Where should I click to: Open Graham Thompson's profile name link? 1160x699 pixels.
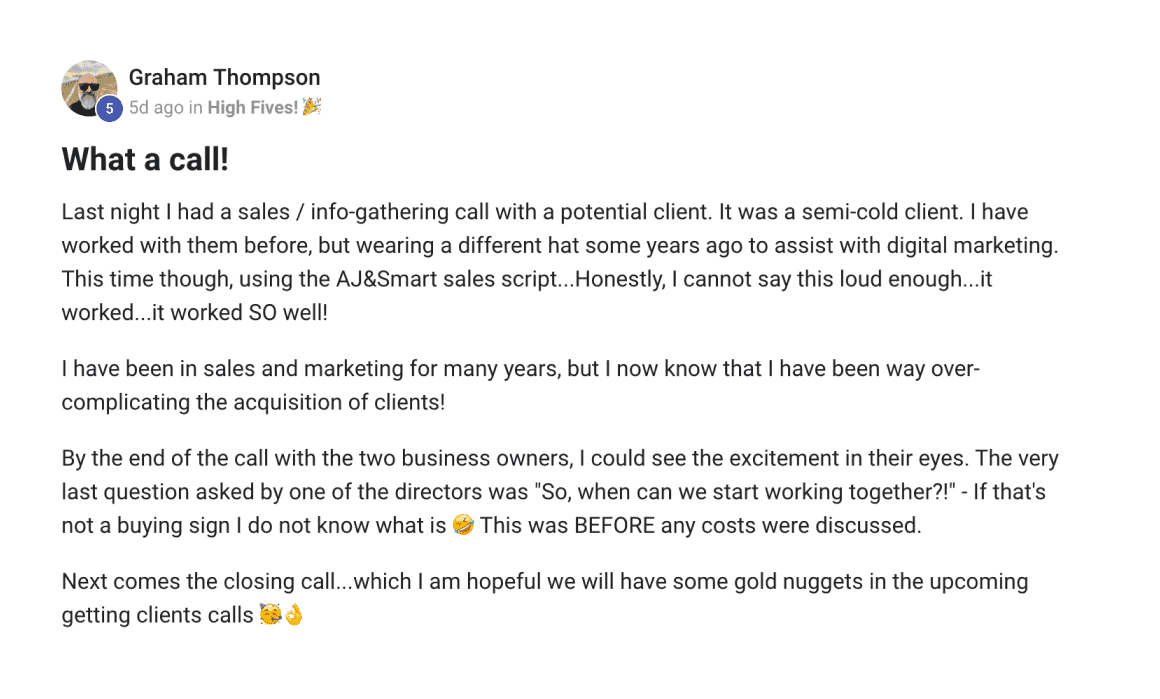click(224, 78)
